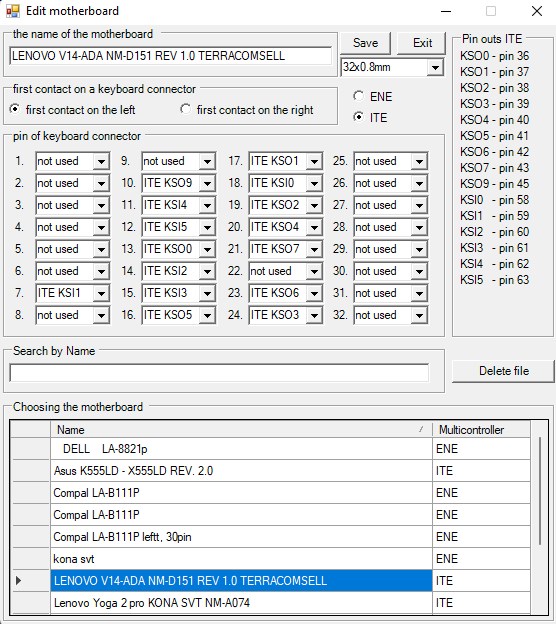Screen dimensions: 556x624
Task: Click KSO0 - pin 36 in Pin outs ITE
Action: [494, 56]
